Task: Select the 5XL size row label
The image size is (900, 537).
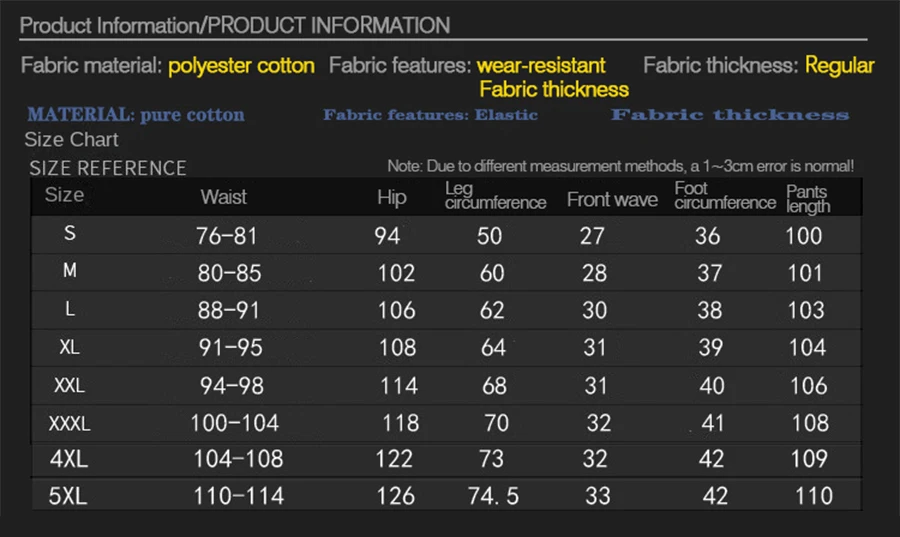Action: pos(69,495)
